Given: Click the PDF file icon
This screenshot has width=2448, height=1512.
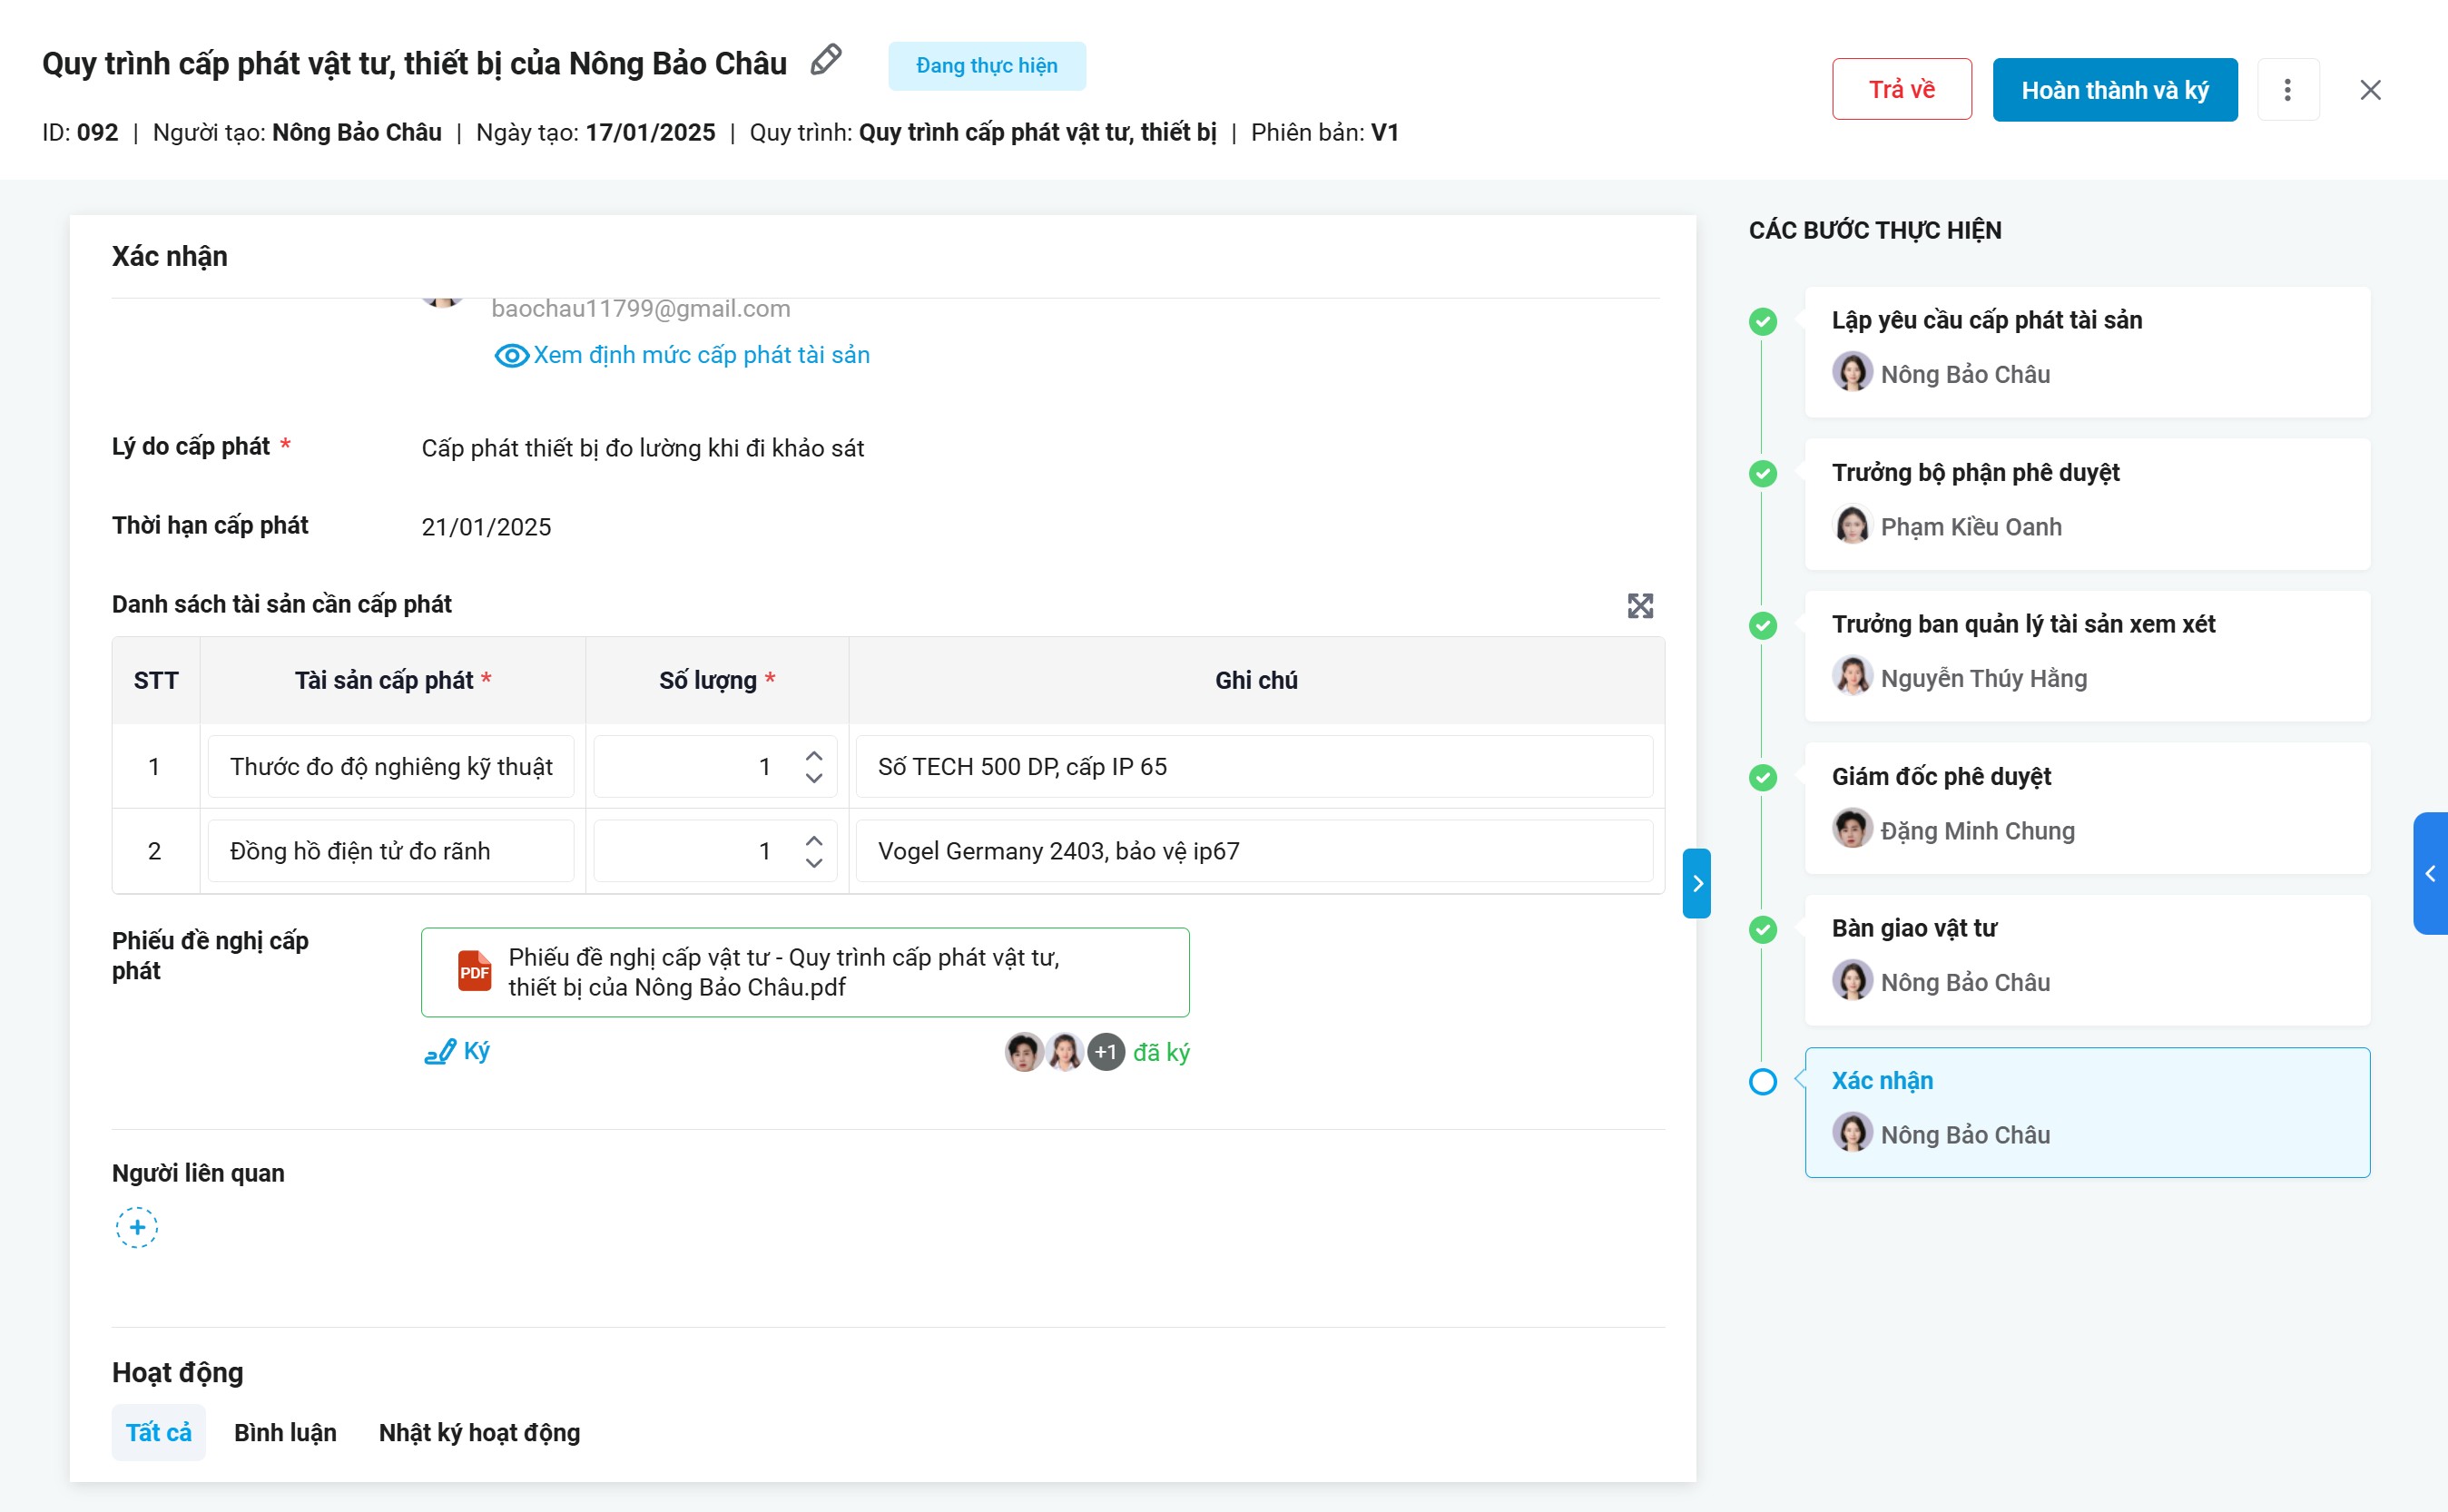Looking at the screenshot, I should tap(474, 971).
